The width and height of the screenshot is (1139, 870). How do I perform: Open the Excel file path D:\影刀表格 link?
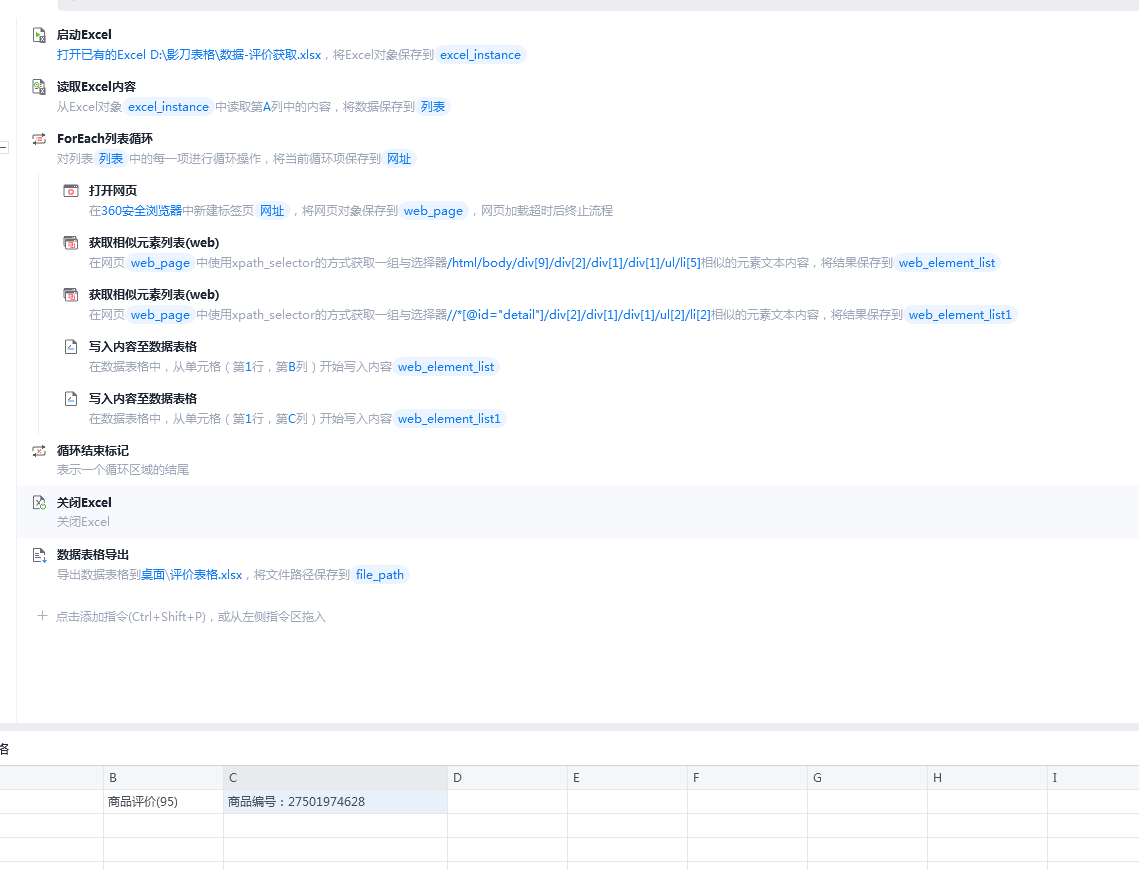[189, 55]
